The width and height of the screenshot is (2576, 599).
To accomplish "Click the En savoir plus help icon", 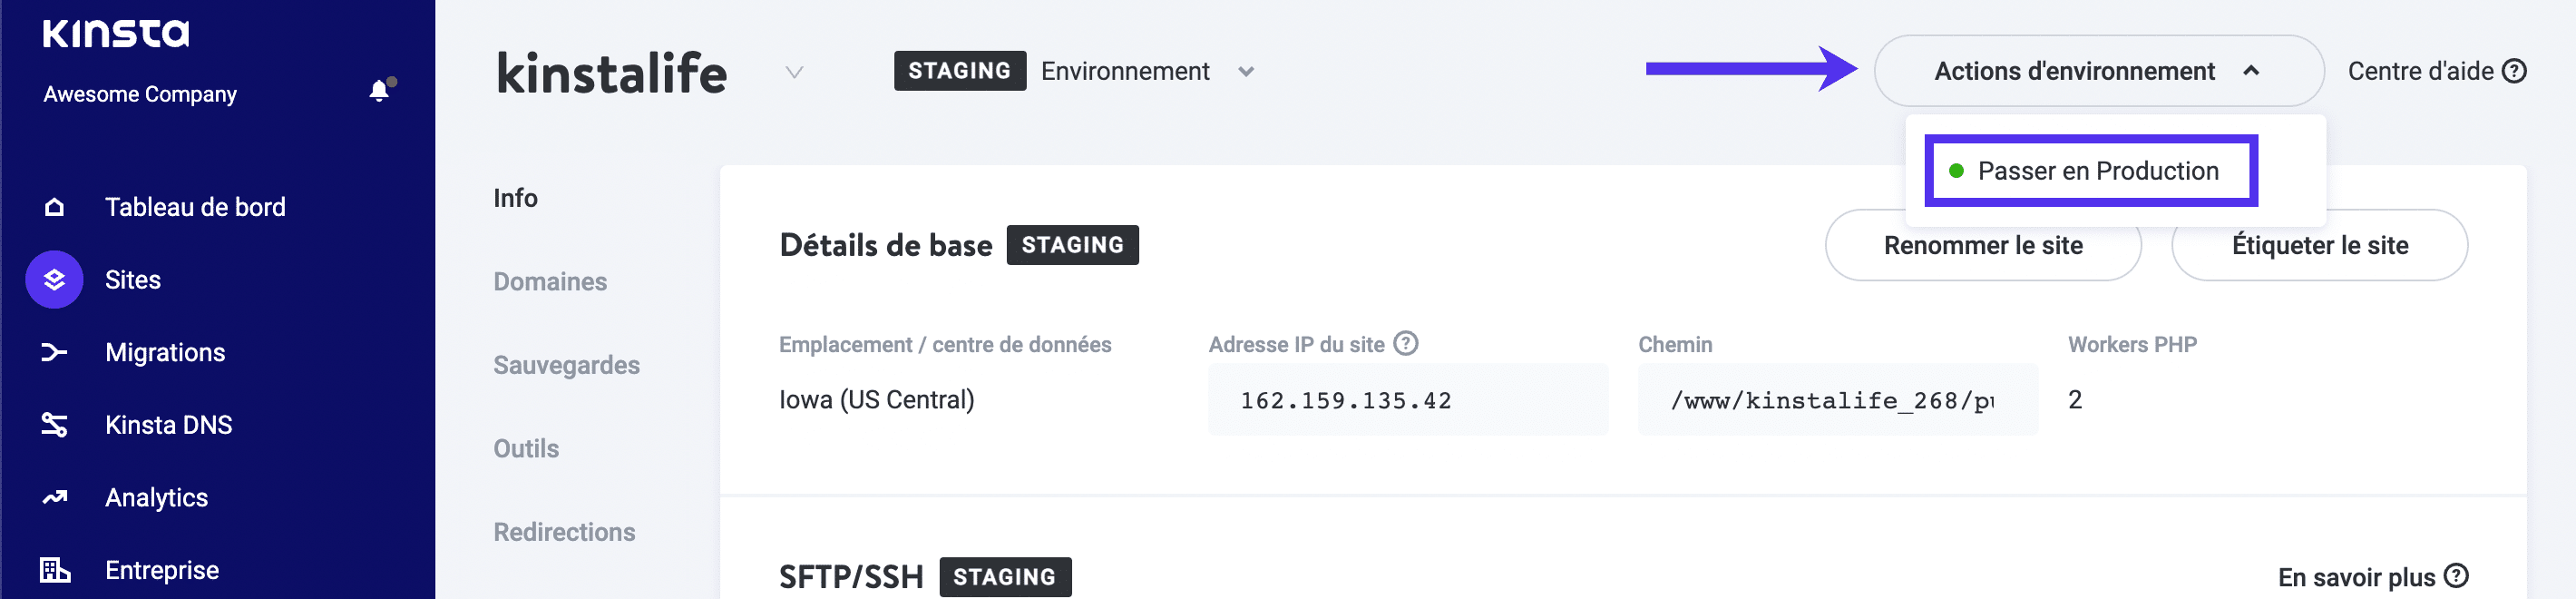I will pos(2455,576).
